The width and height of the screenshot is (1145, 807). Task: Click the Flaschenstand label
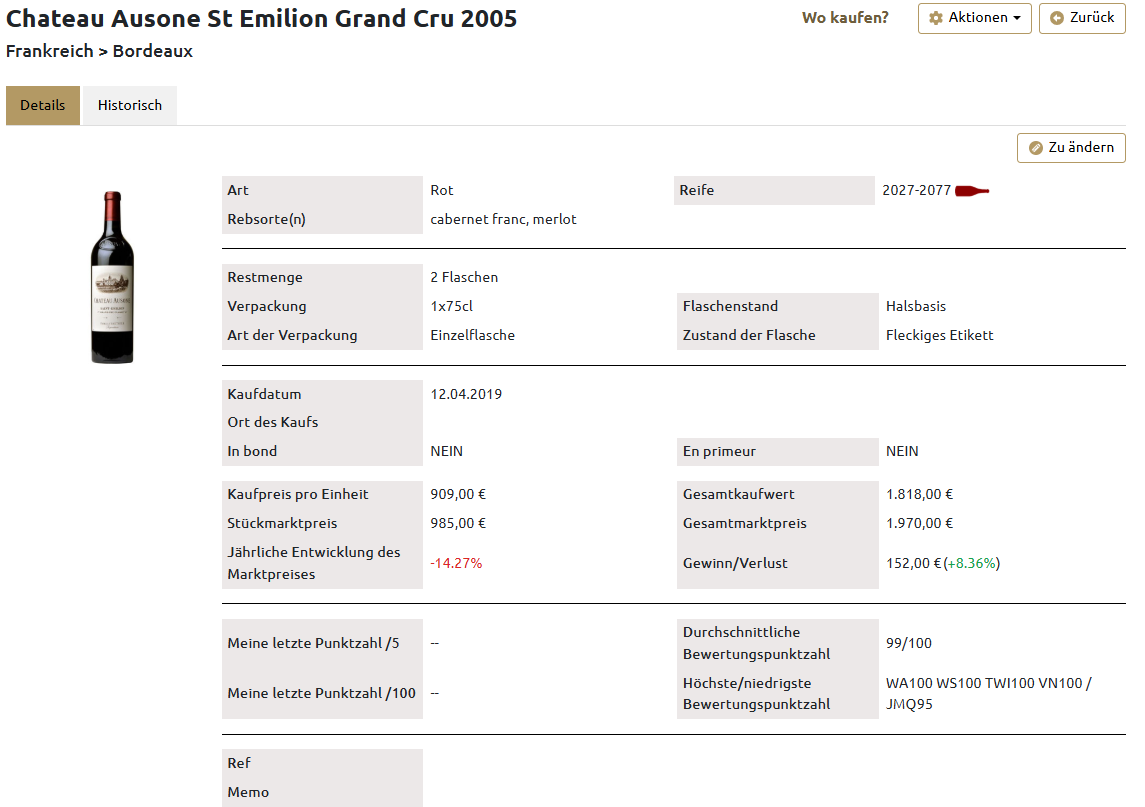point(730,307)
